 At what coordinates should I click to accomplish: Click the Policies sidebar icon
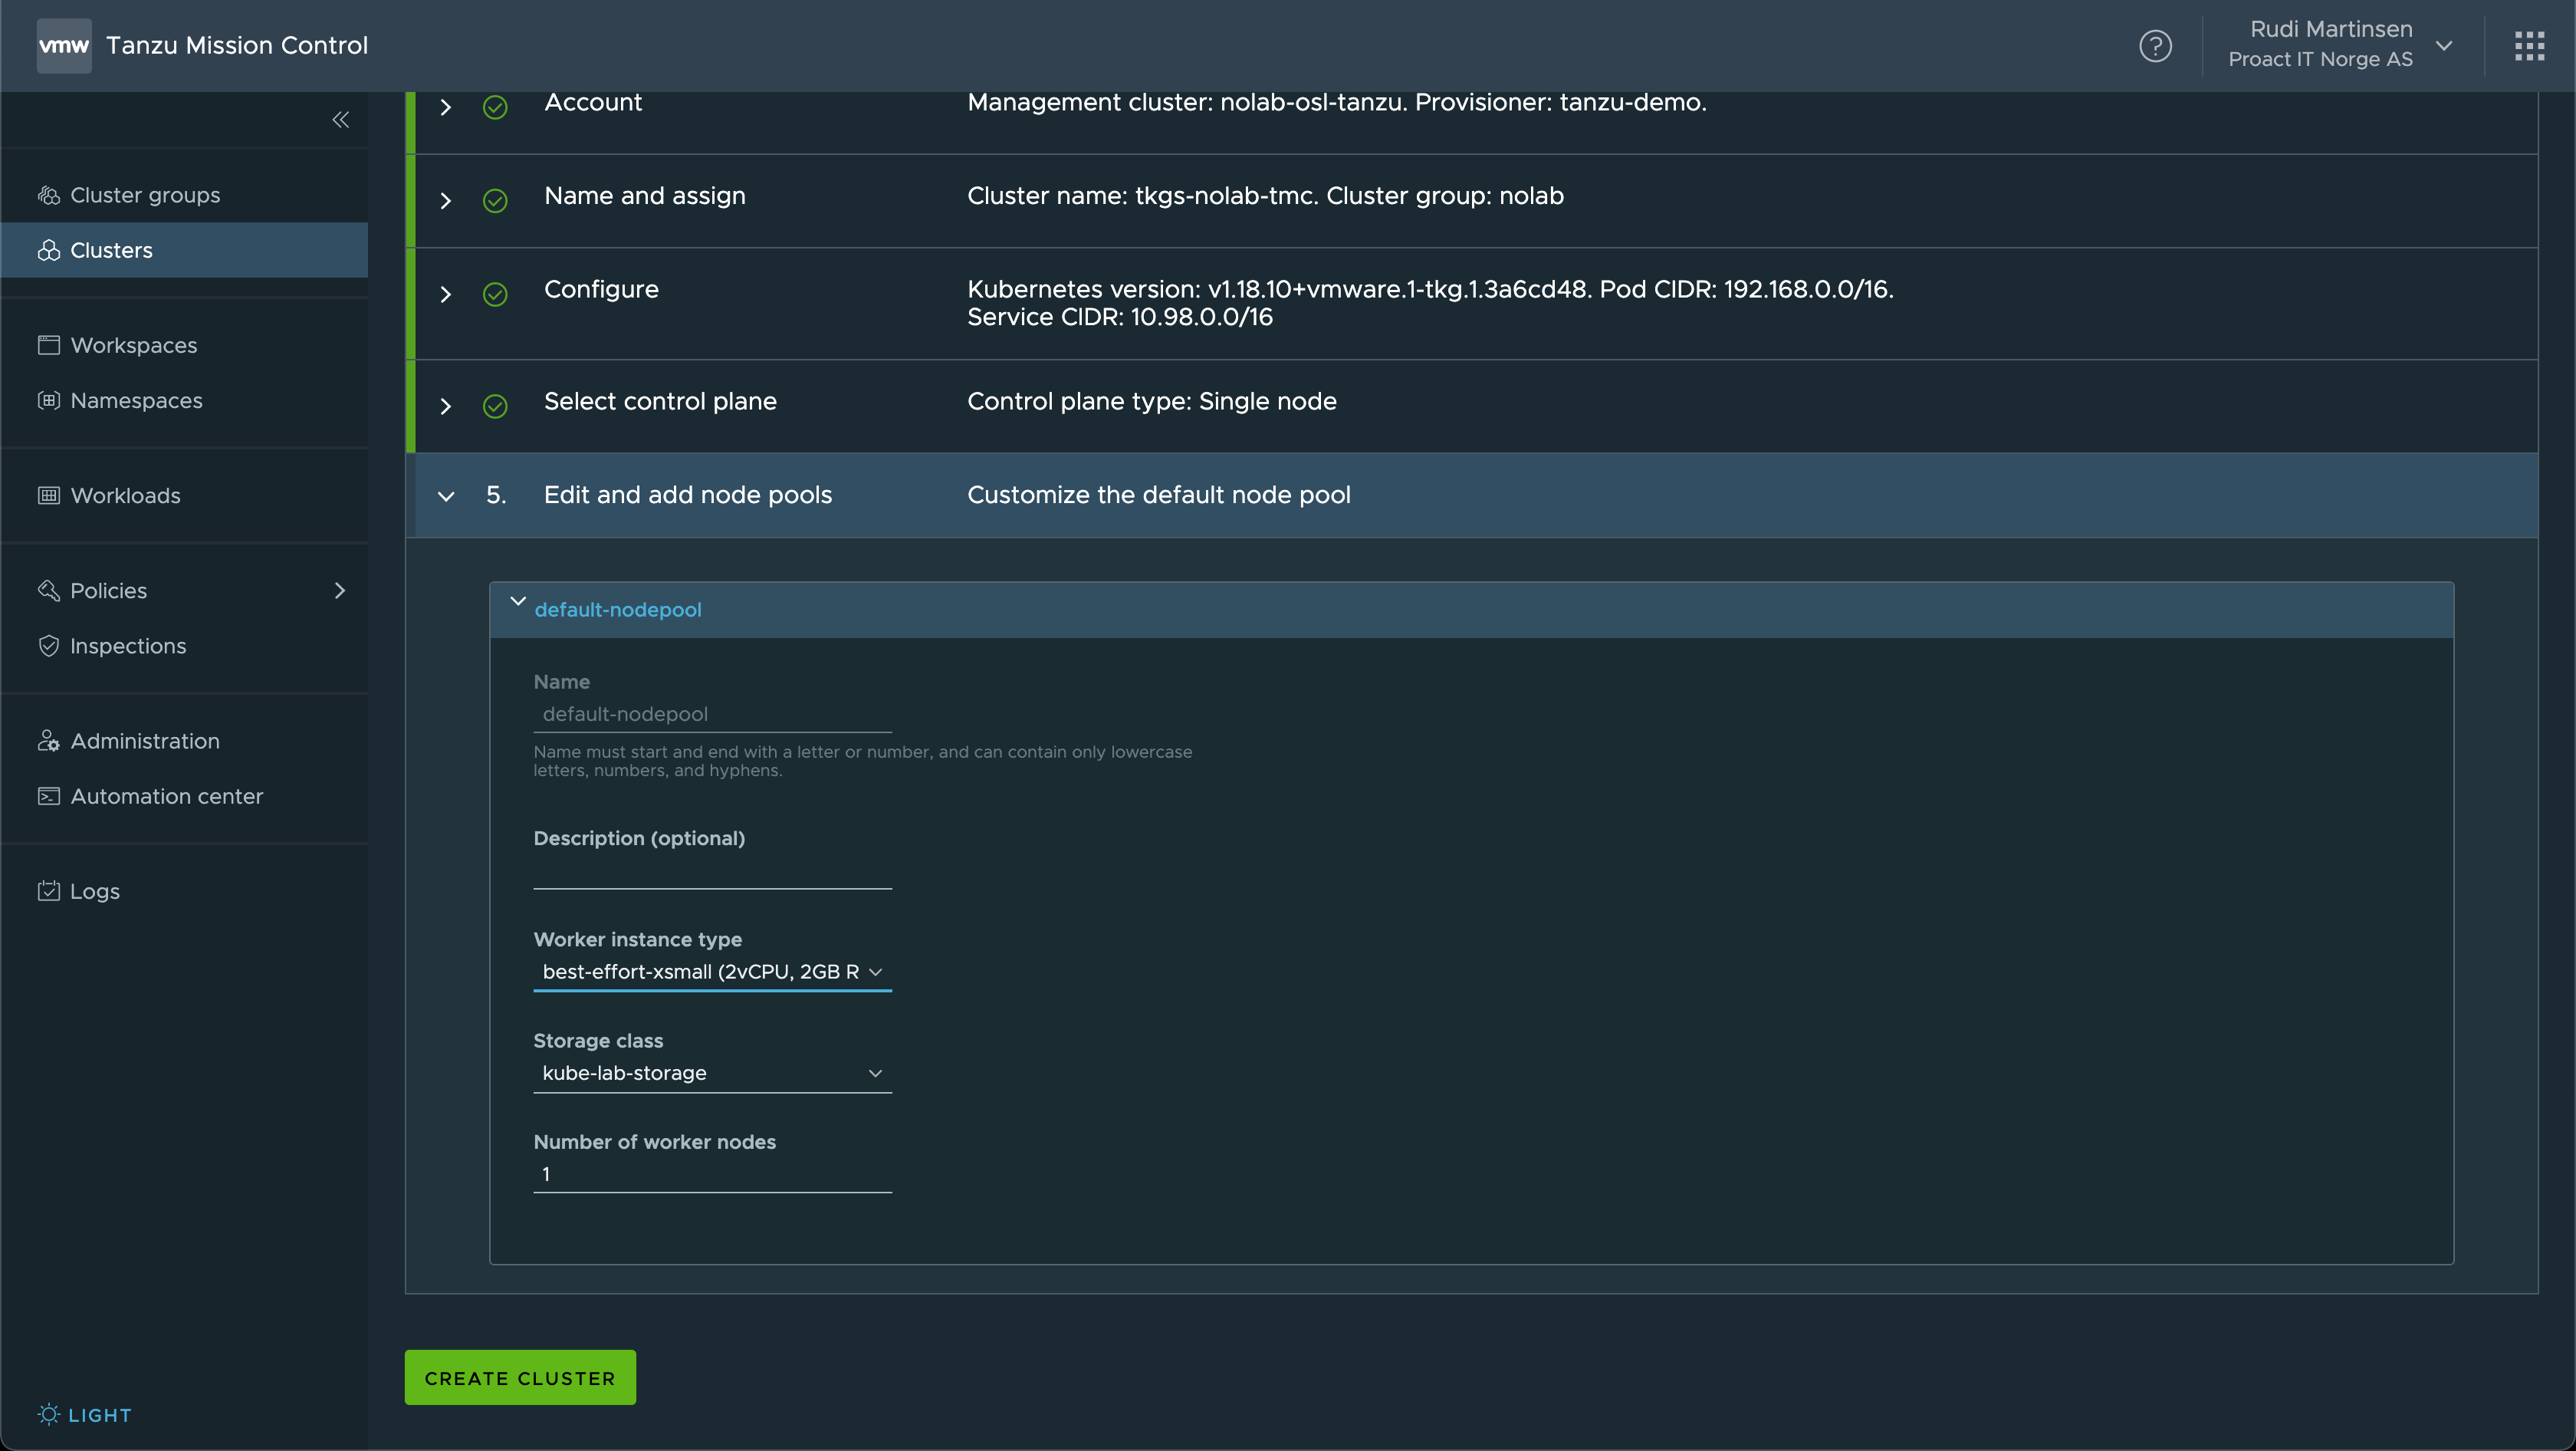pos(48,589)
